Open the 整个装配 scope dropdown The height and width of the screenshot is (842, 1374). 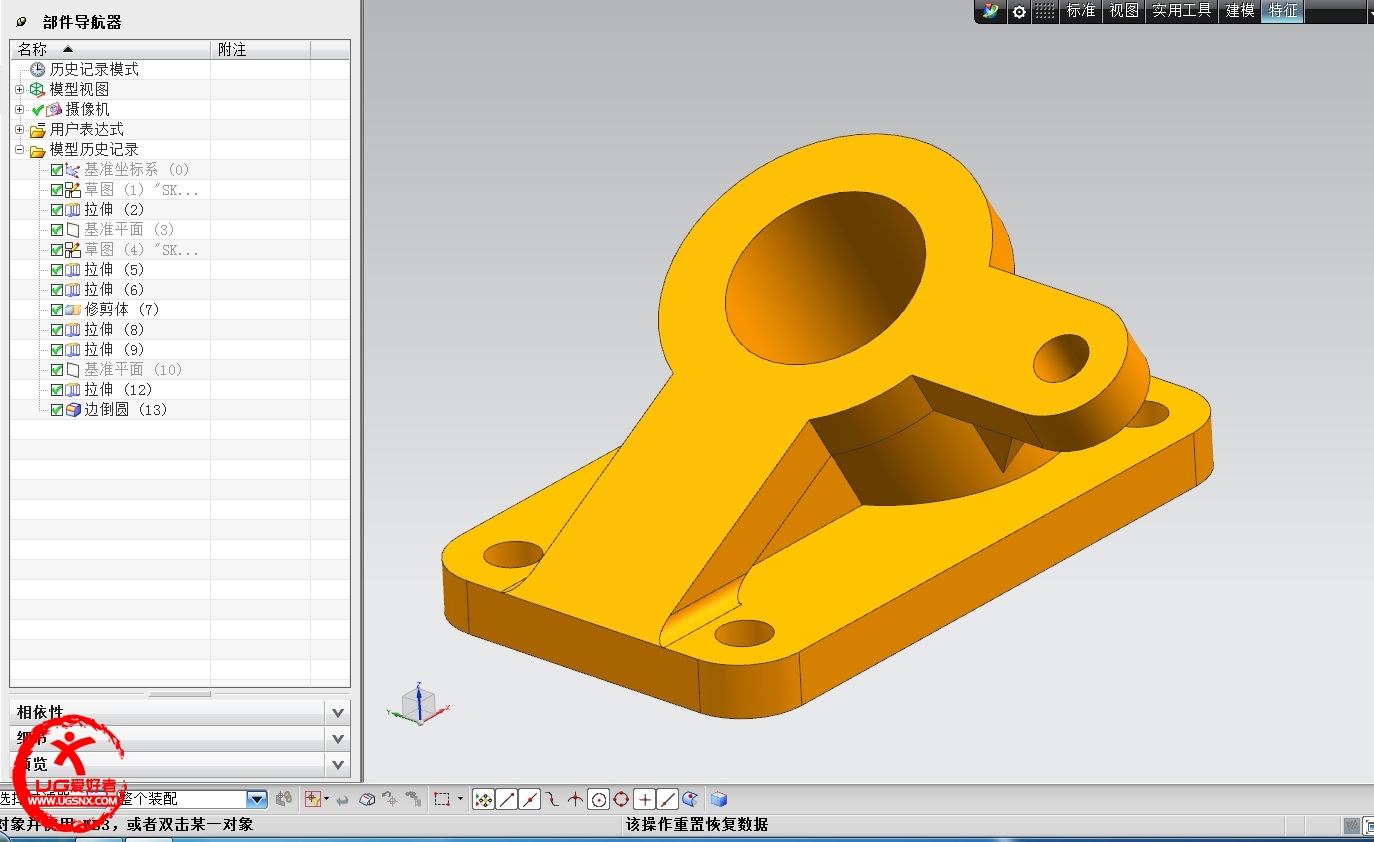257,799
